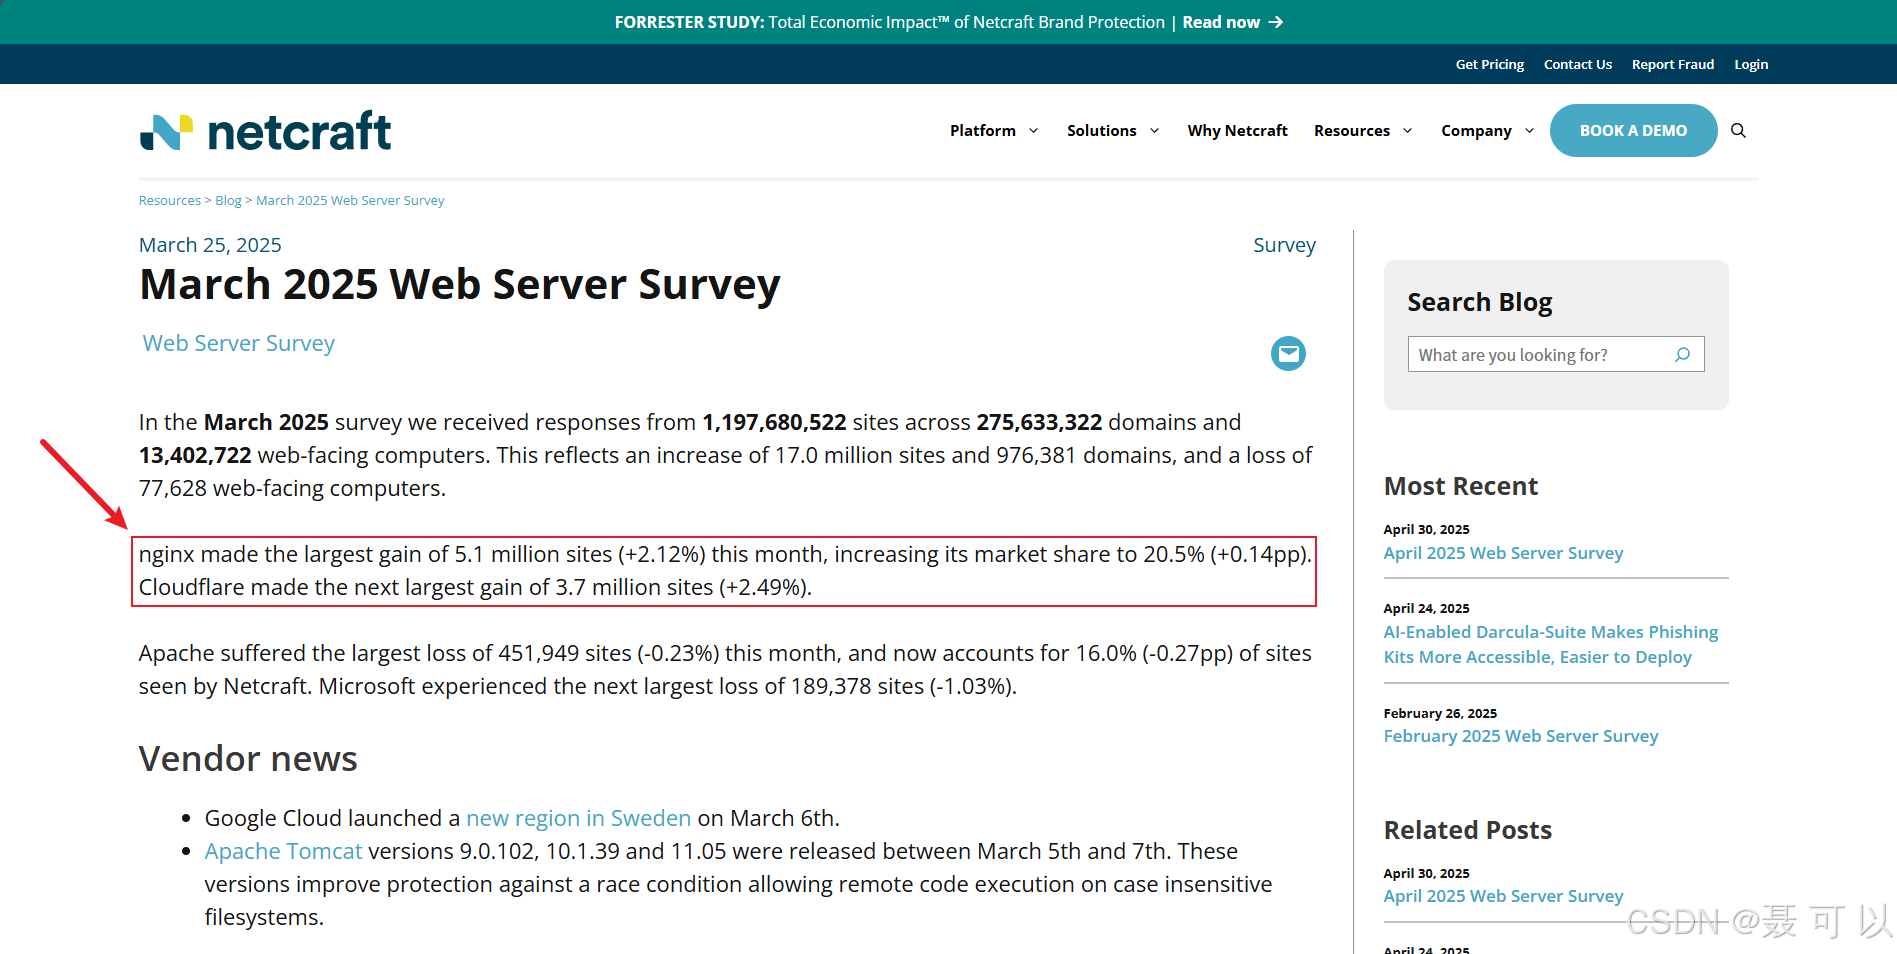Open Get Pricing link

(x=1490, y=64)
